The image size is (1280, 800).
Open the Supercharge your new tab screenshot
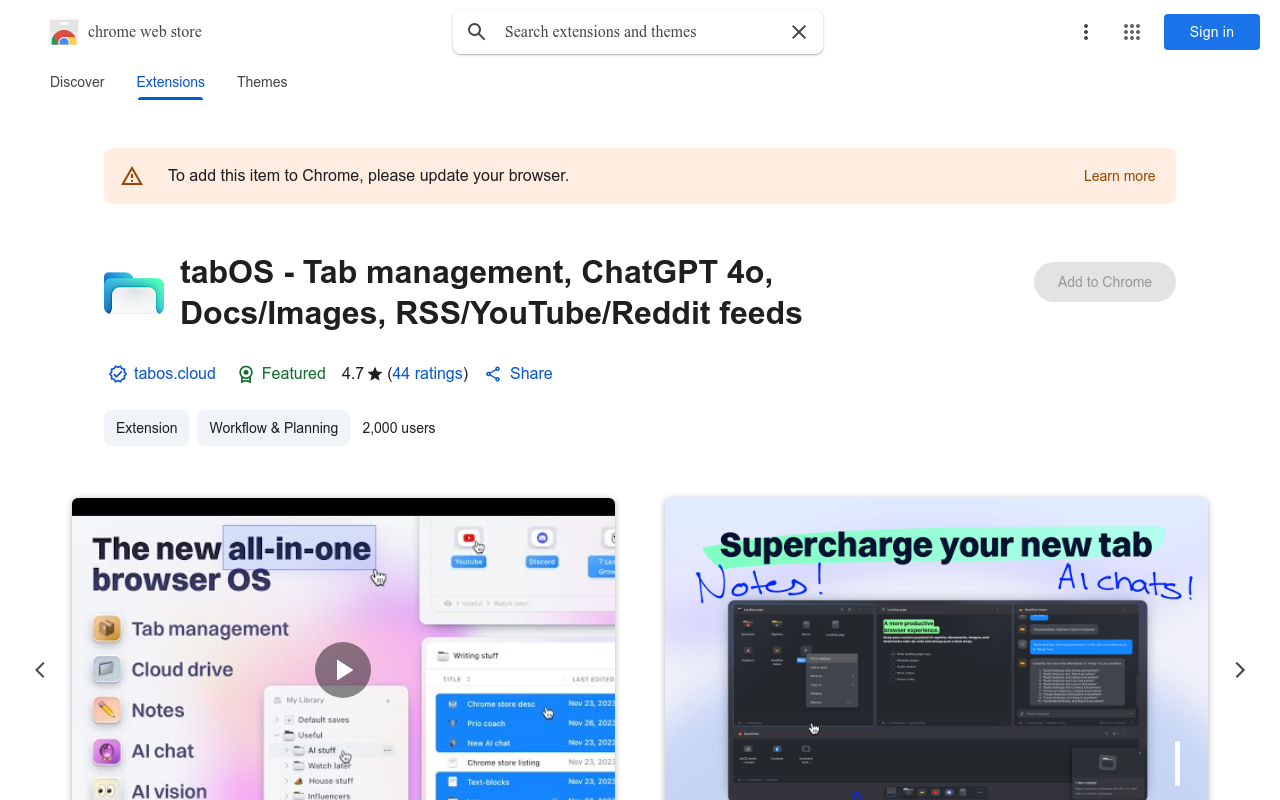pyautogui.click(x=936, y=649)
